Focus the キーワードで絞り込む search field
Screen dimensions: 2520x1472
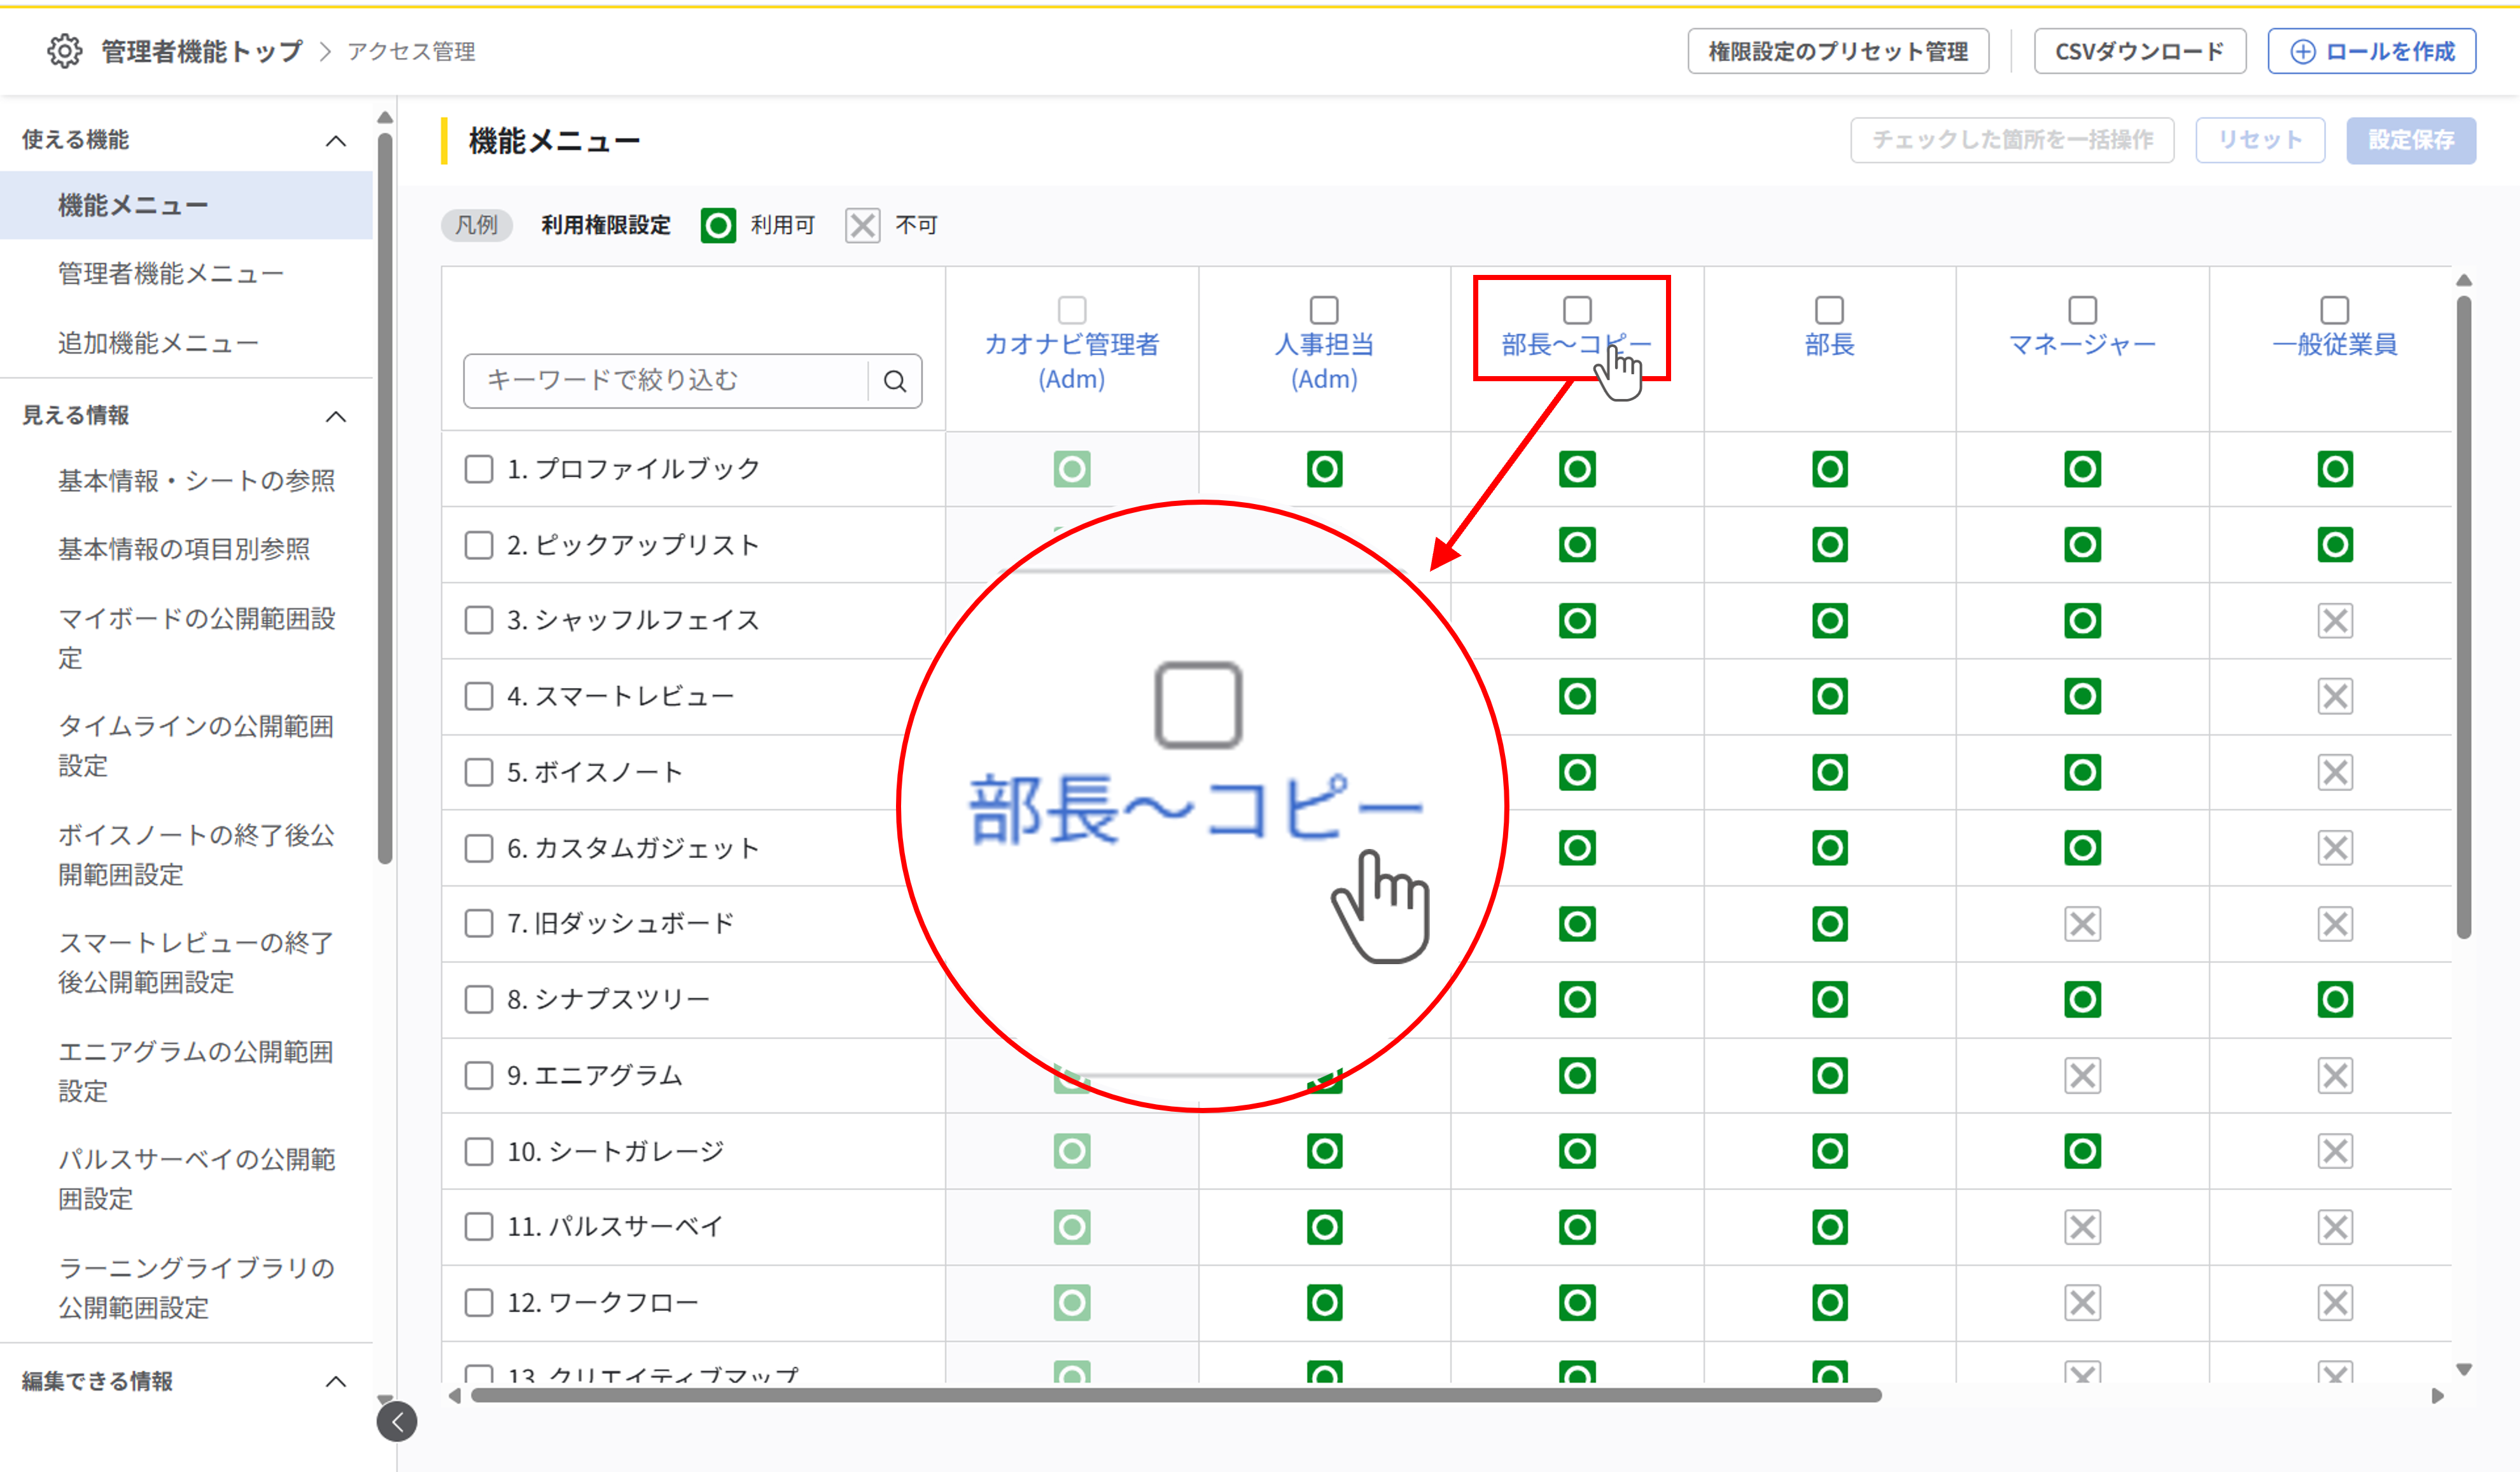[666, 381]
